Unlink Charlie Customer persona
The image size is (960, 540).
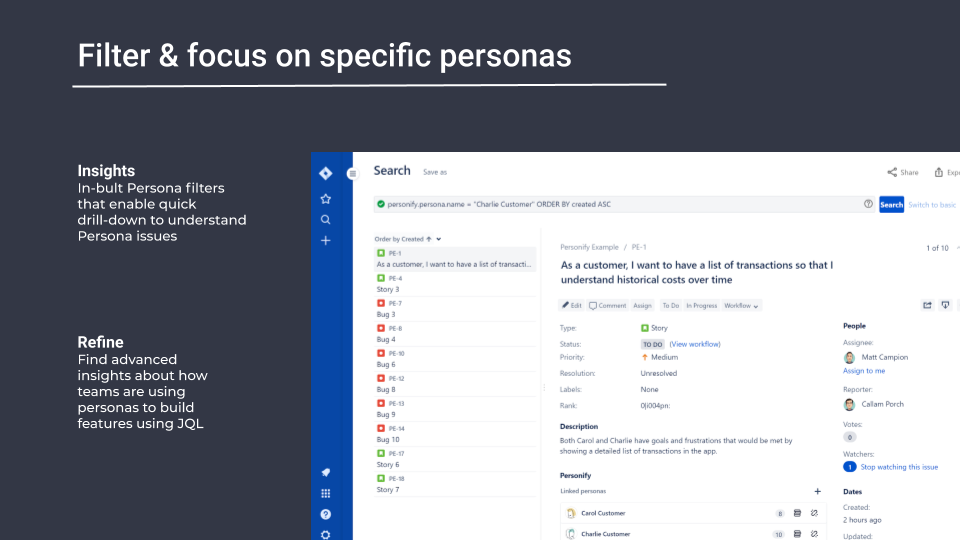(x=814, y=534)
